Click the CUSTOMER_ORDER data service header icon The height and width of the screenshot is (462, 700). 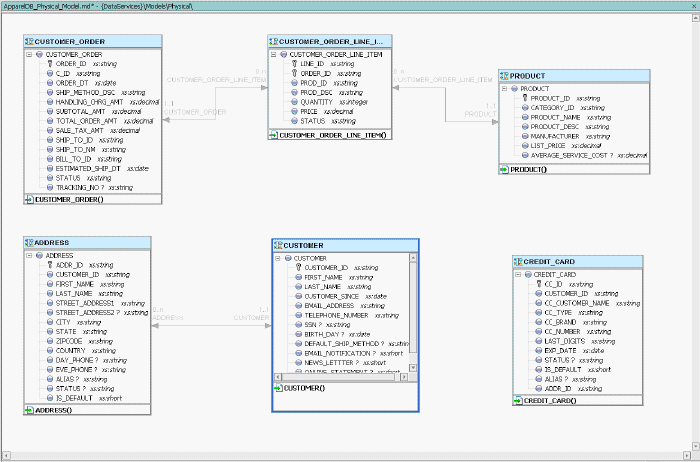pyautogui.click(x=29, y=42)
